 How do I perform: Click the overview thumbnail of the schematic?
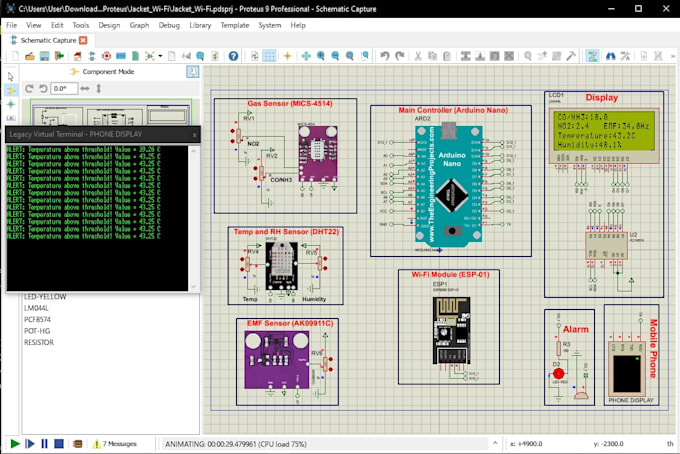[111, 113]
